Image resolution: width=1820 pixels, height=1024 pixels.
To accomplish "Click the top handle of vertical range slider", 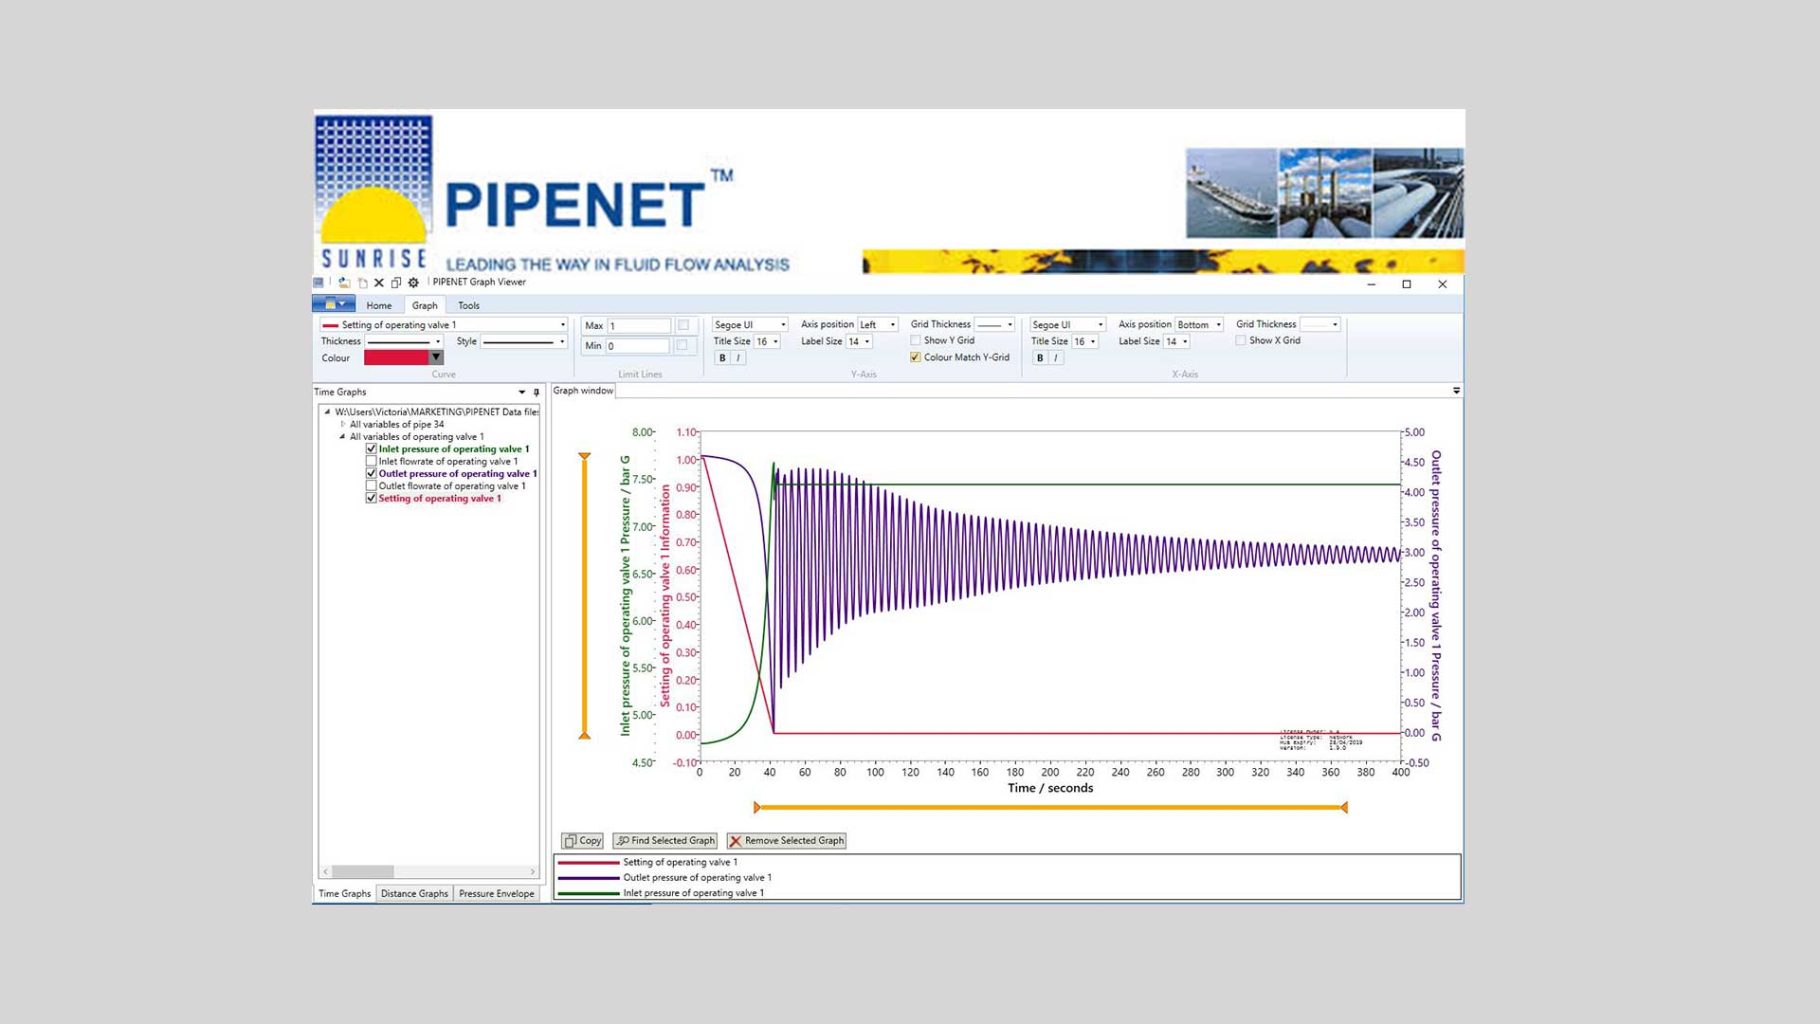I will [585, 457].
